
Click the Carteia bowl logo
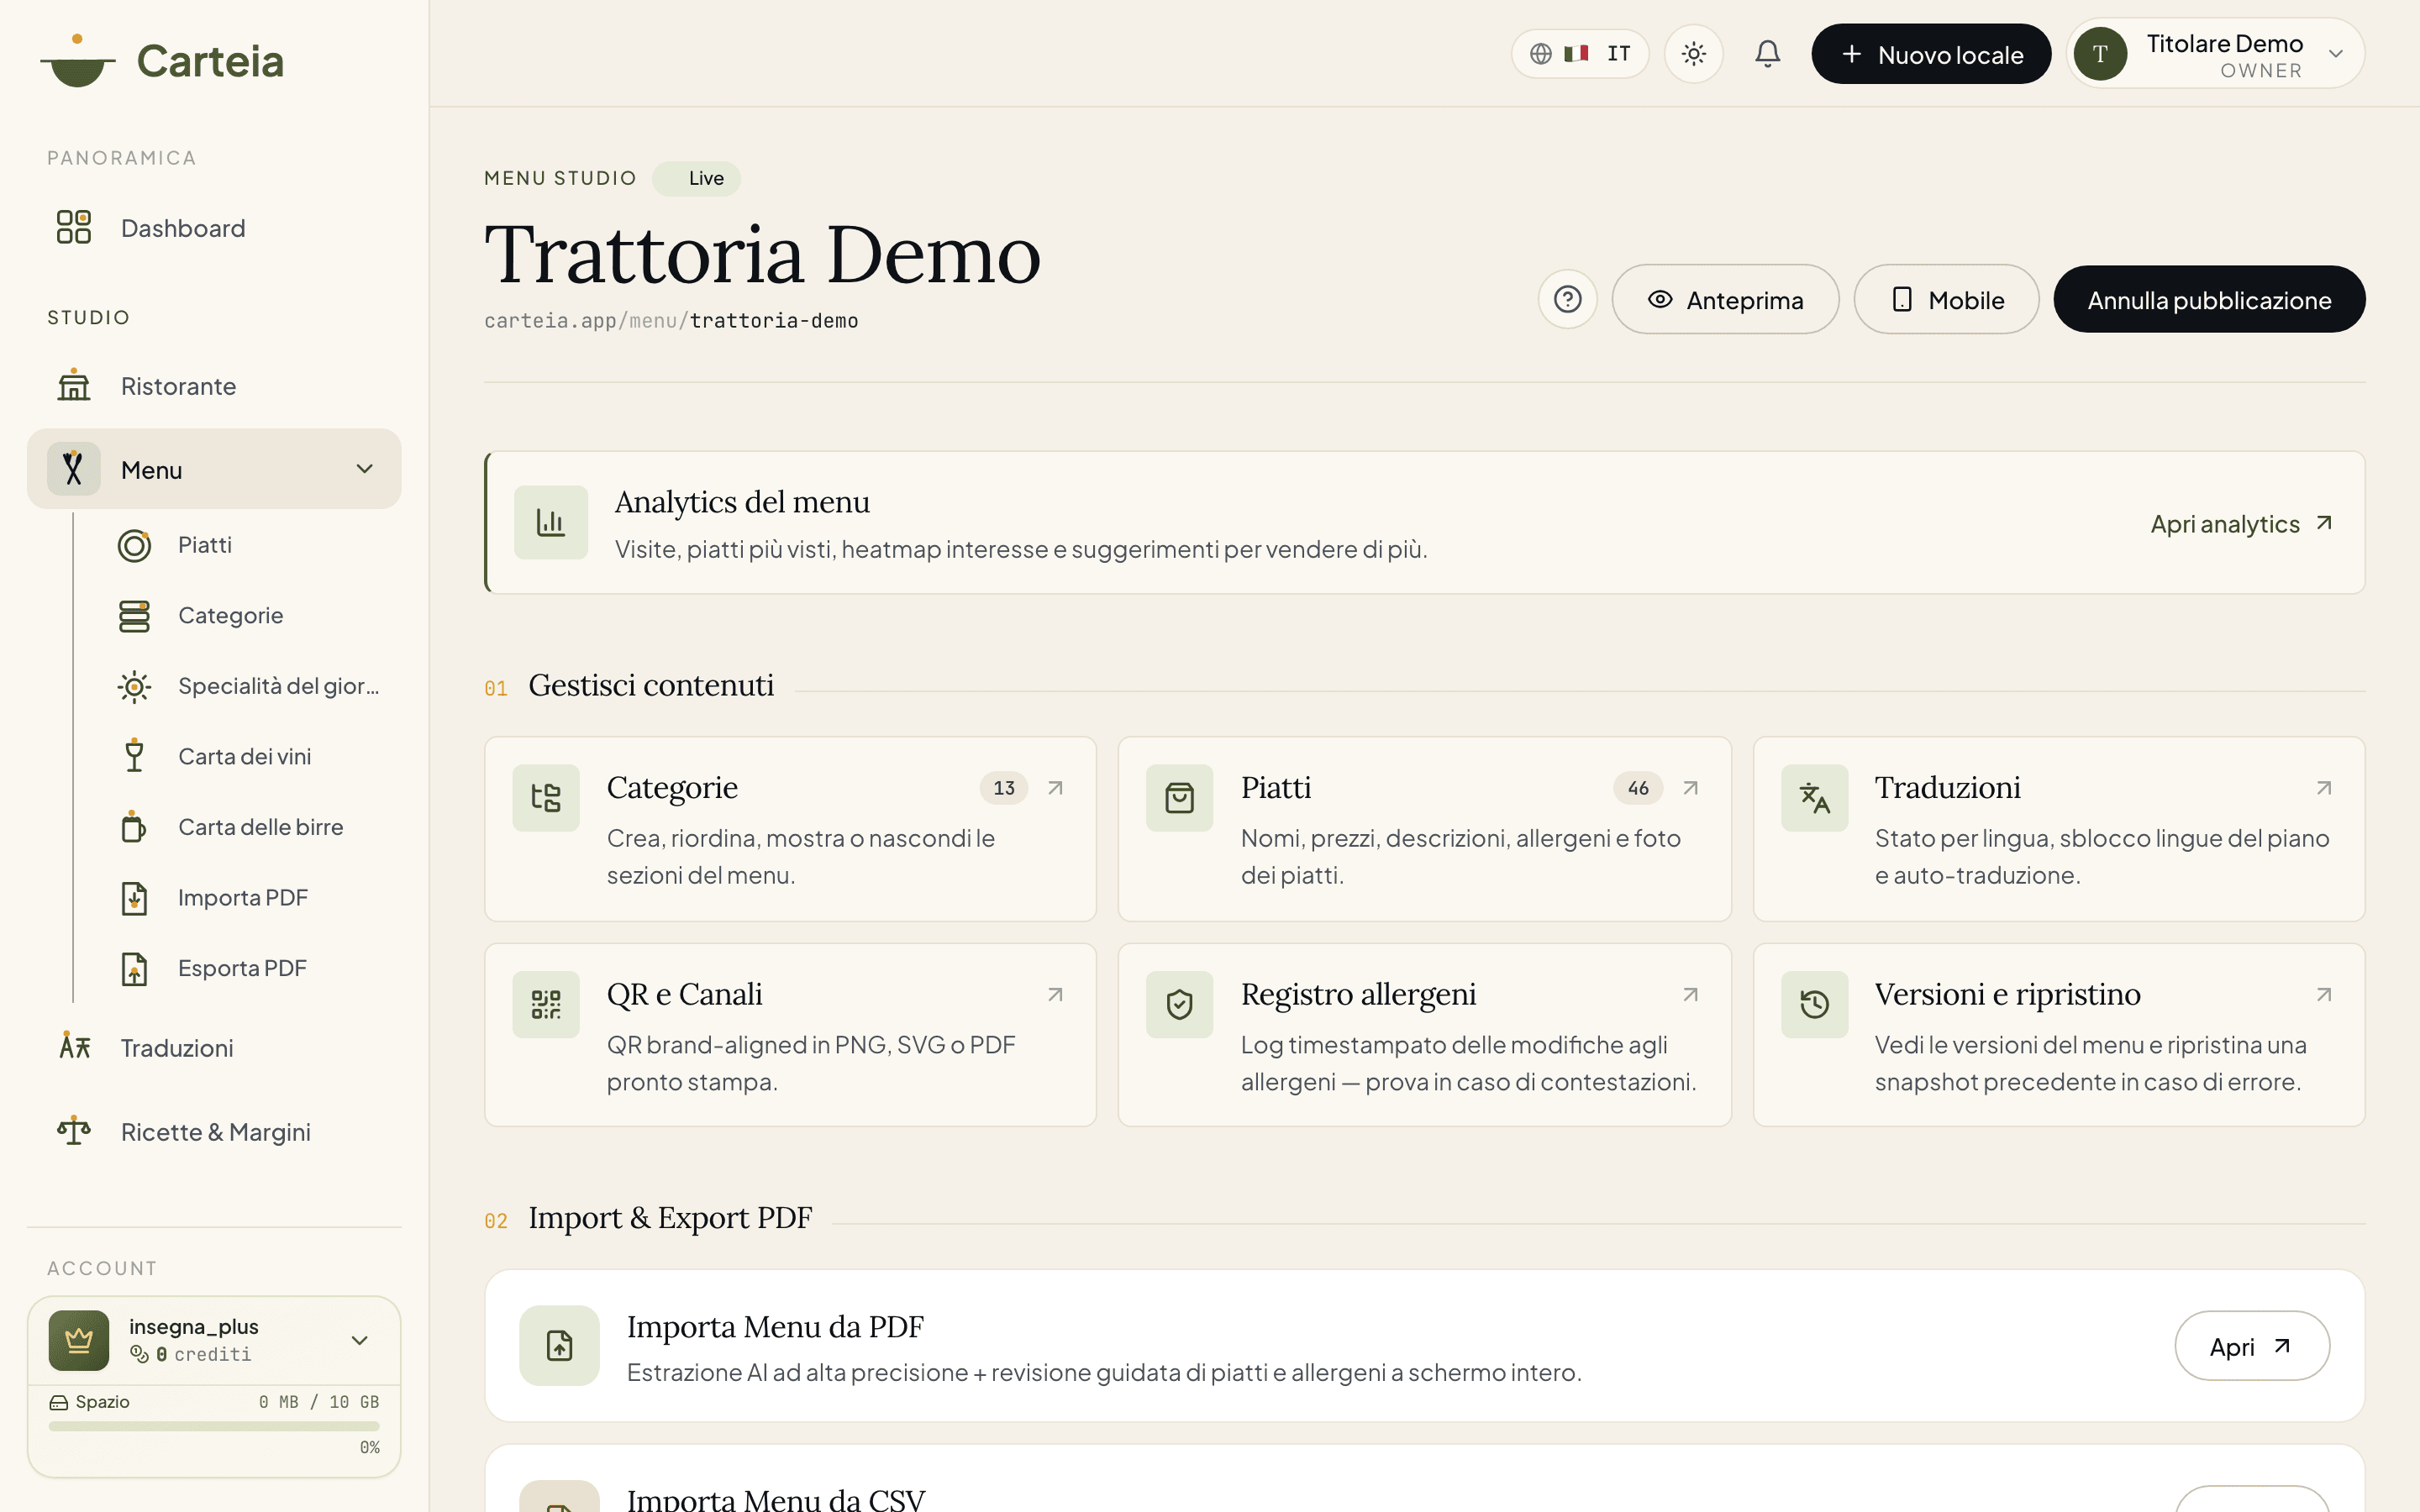pyautogui.click(x=77, y=61)
